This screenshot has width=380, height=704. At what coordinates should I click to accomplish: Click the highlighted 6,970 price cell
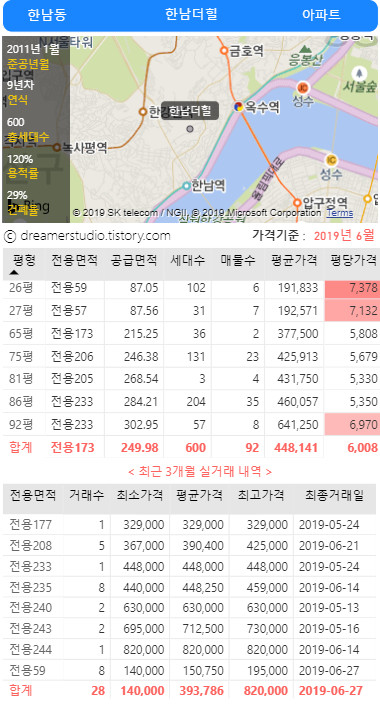click(352, 424)
